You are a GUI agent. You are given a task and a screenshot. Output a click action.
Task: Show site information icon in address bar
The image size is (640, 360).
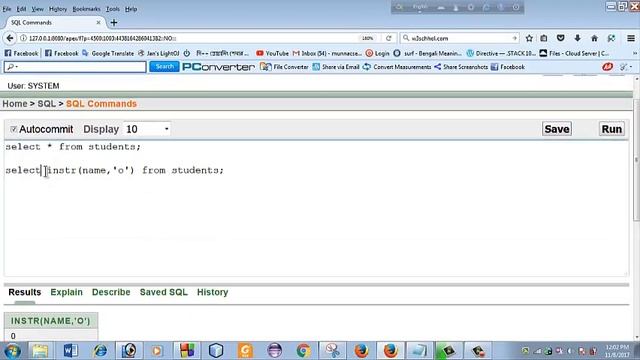23,38
